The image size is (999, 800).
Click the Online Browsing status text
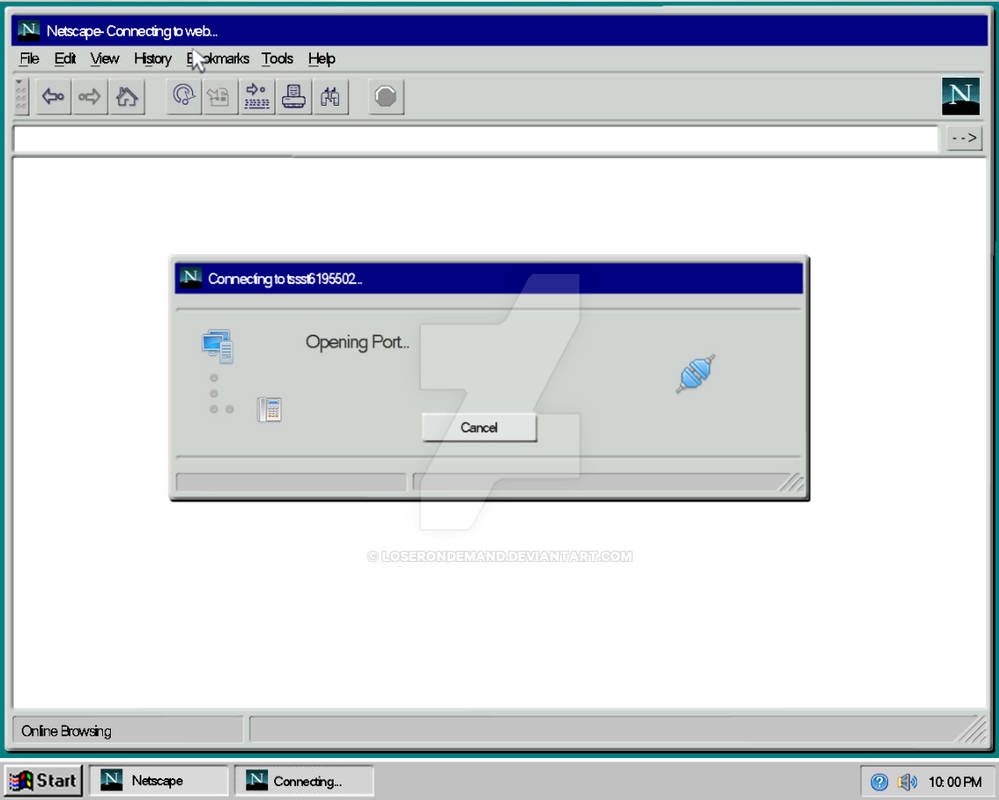point(66,731)
